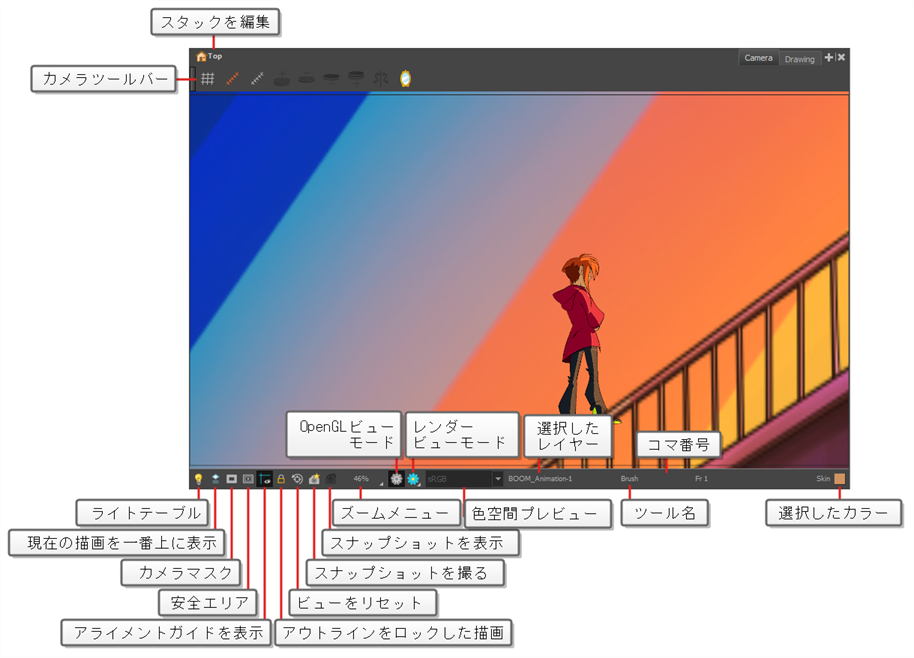Click the Fr 1 frame number

click(x=701, y=479)
